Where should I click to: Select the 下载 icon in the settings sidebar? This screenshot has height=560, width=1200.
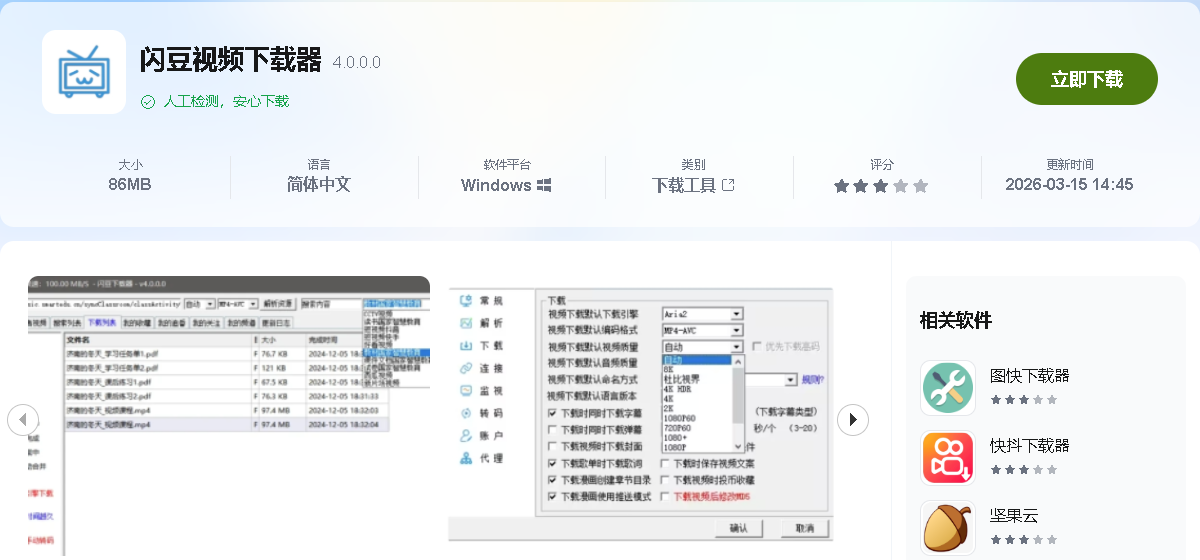click(x=466, y=346)
